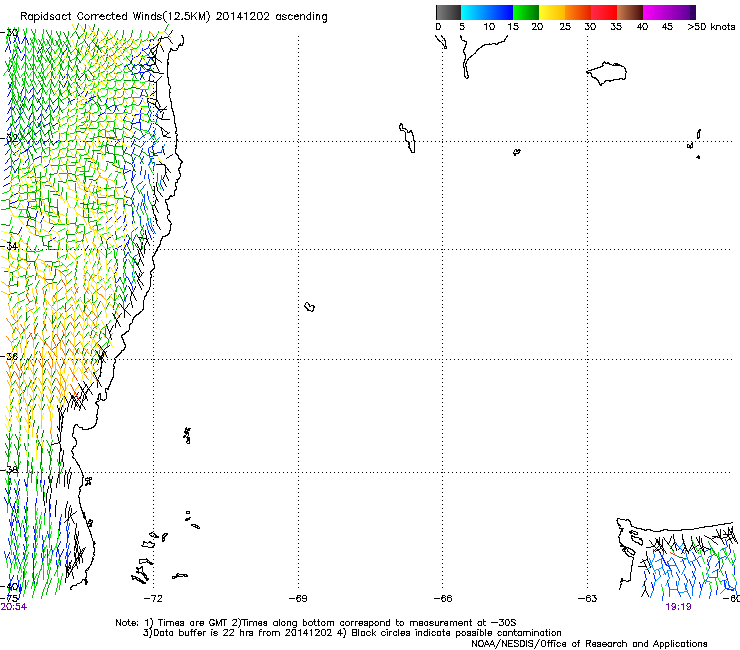Click the '-63' longitude label
Screen dimensions: 740x650
tap(588, 599)
